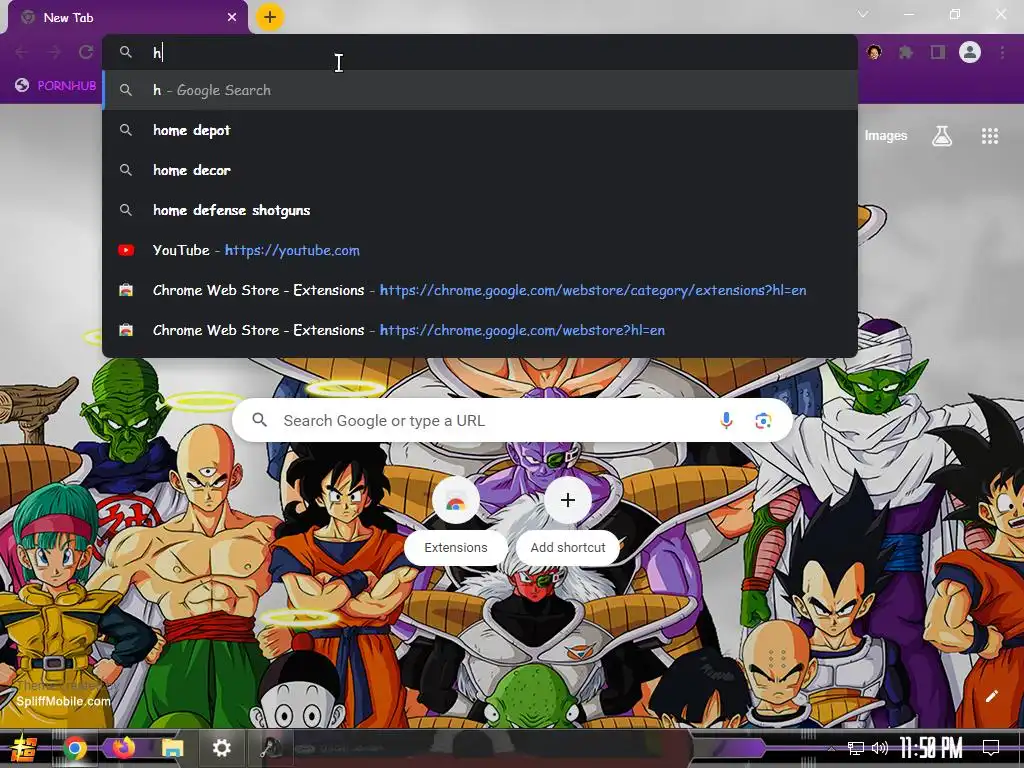Open the Chrome profile avatar

click(x=970, y=52)
